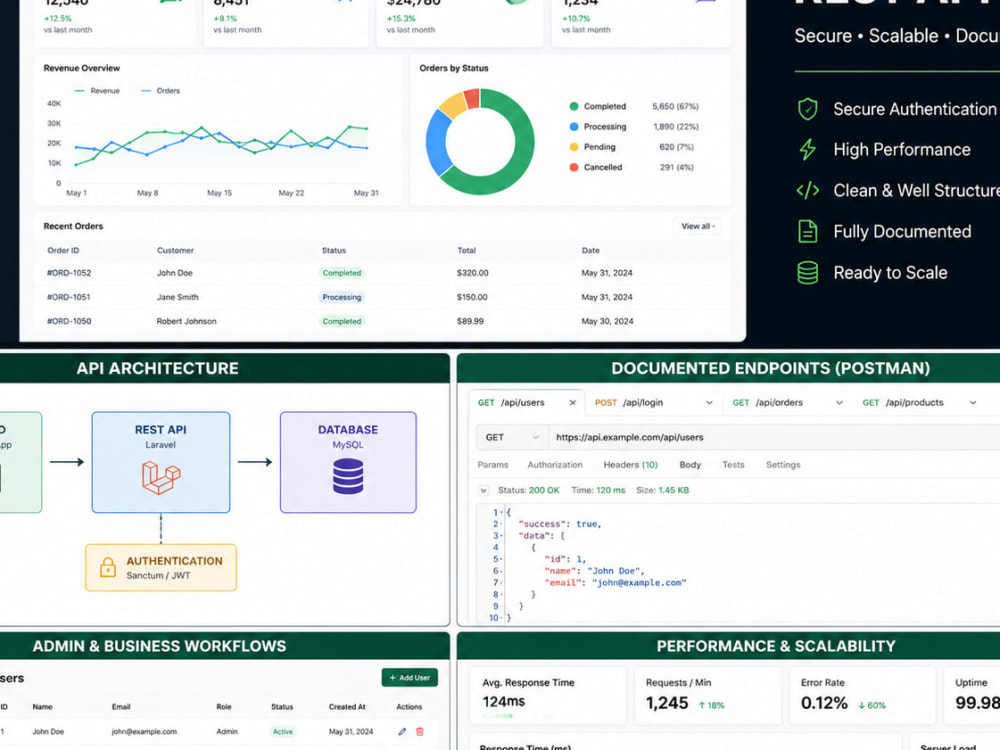The width and height of the screenshot is (1000, 750).
Task: Open the GET request method dropdown
Action: coord(511,438)
